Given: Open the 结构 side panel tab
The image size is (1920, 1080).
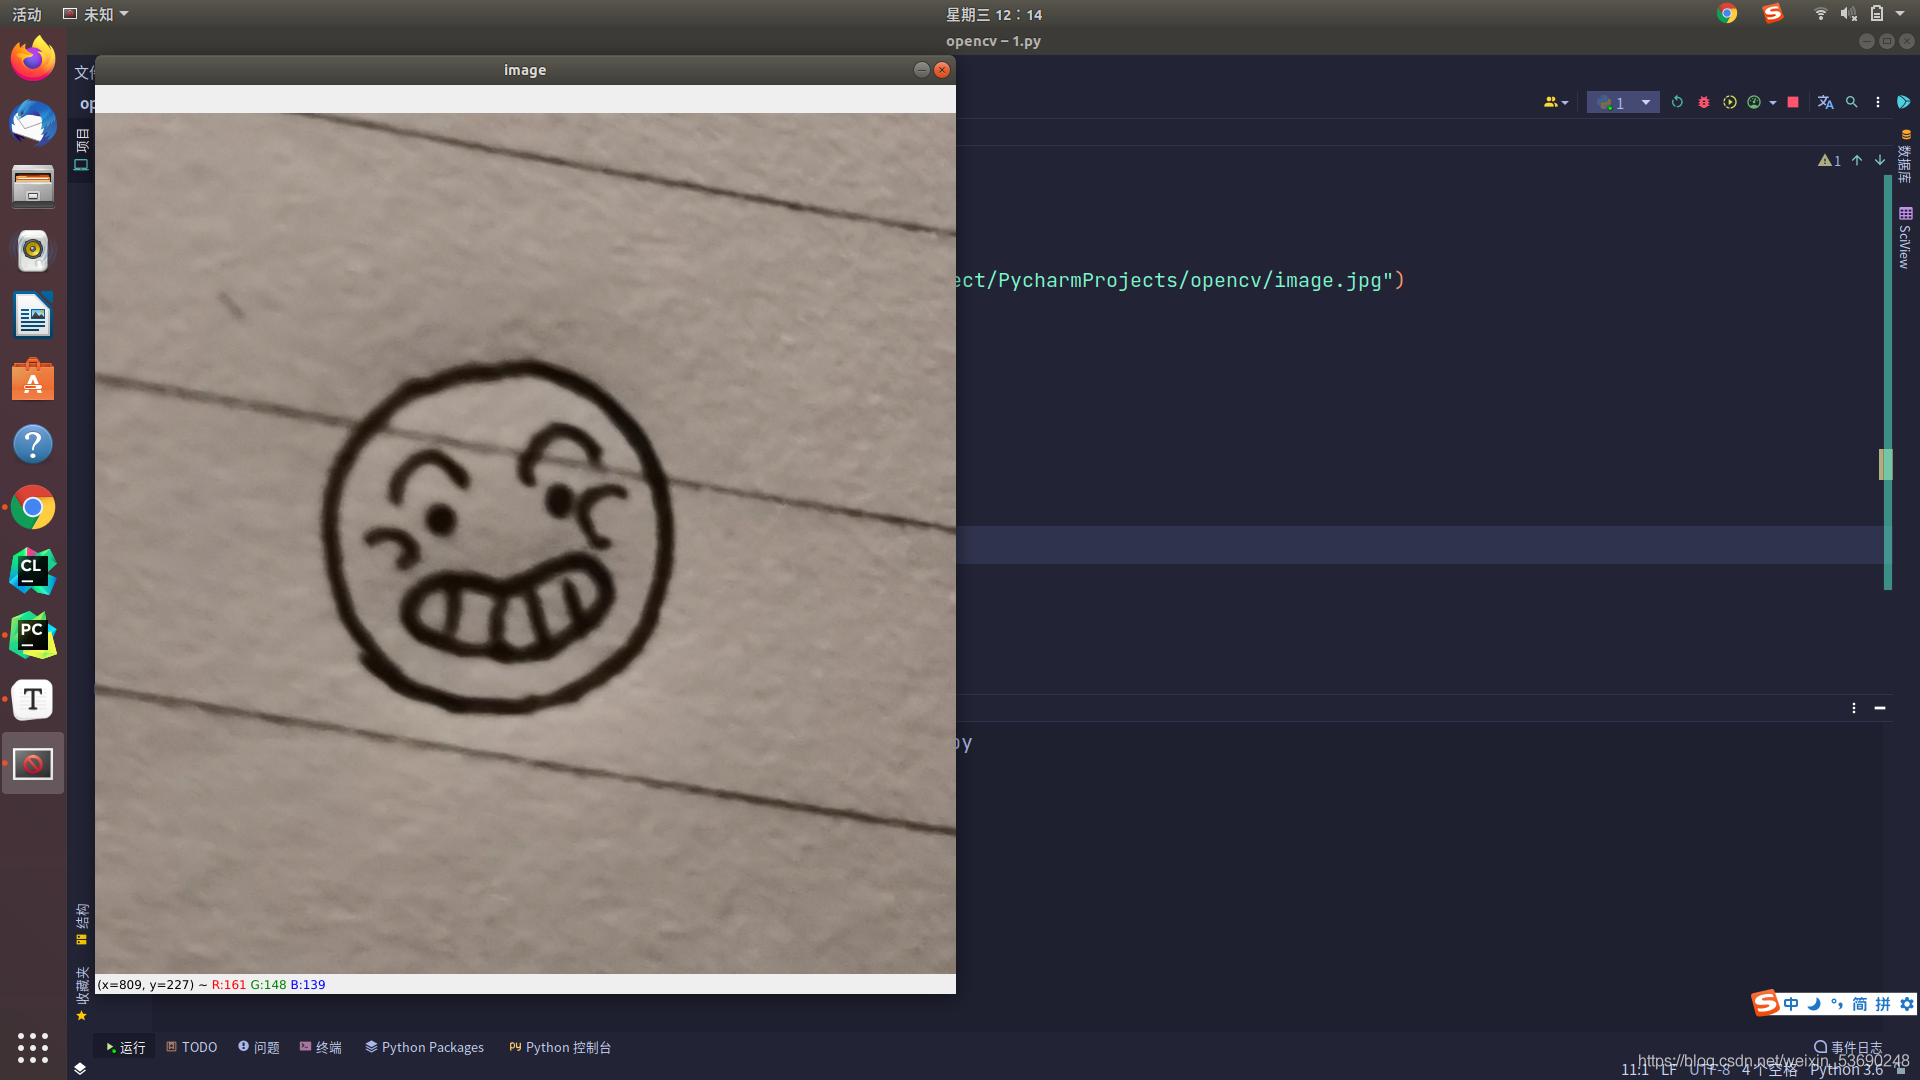Looking at the screenshot, I should (x=82, y=924).
